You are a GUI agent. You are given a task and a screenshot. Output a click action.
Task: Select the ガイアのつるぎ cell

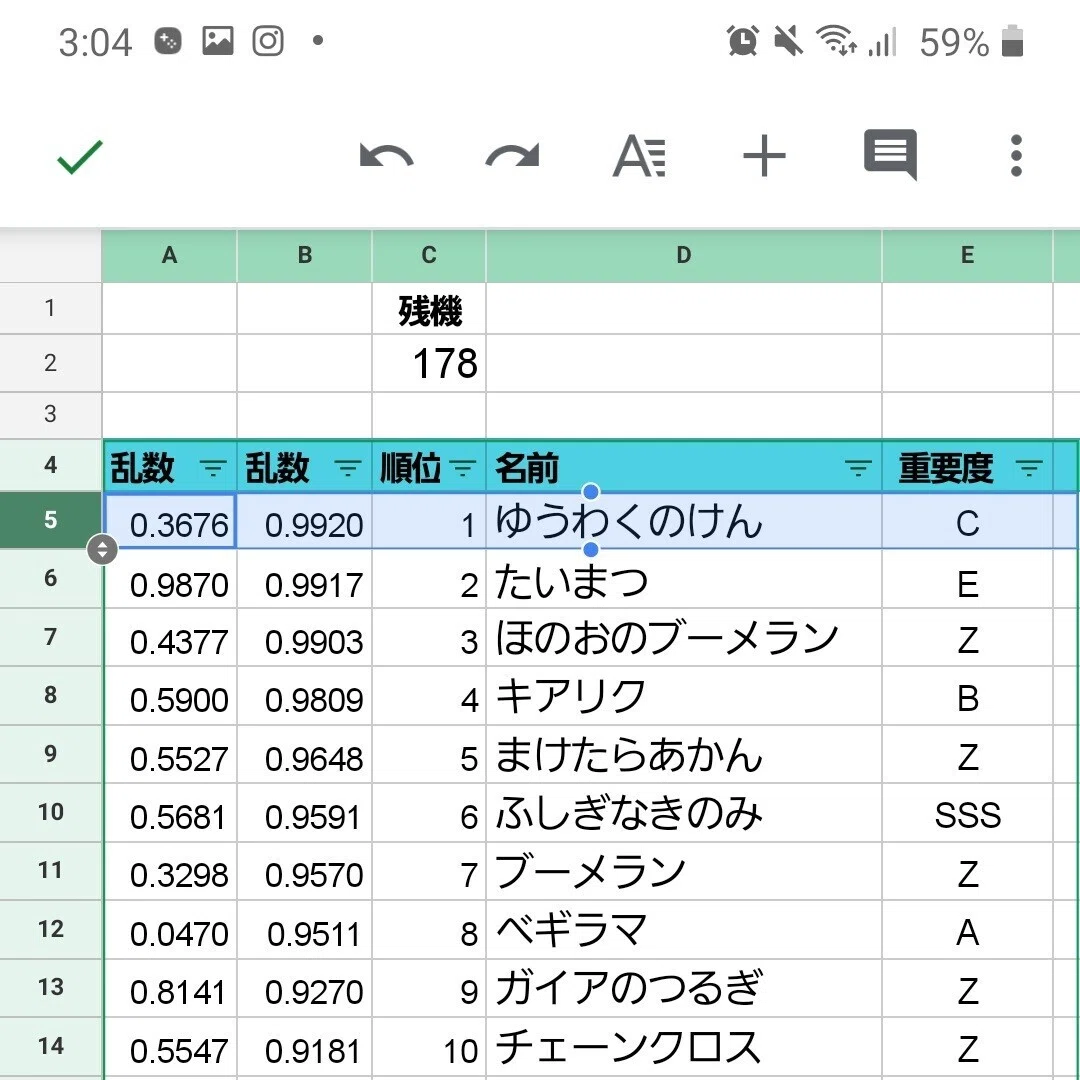[x=683, y=988]
